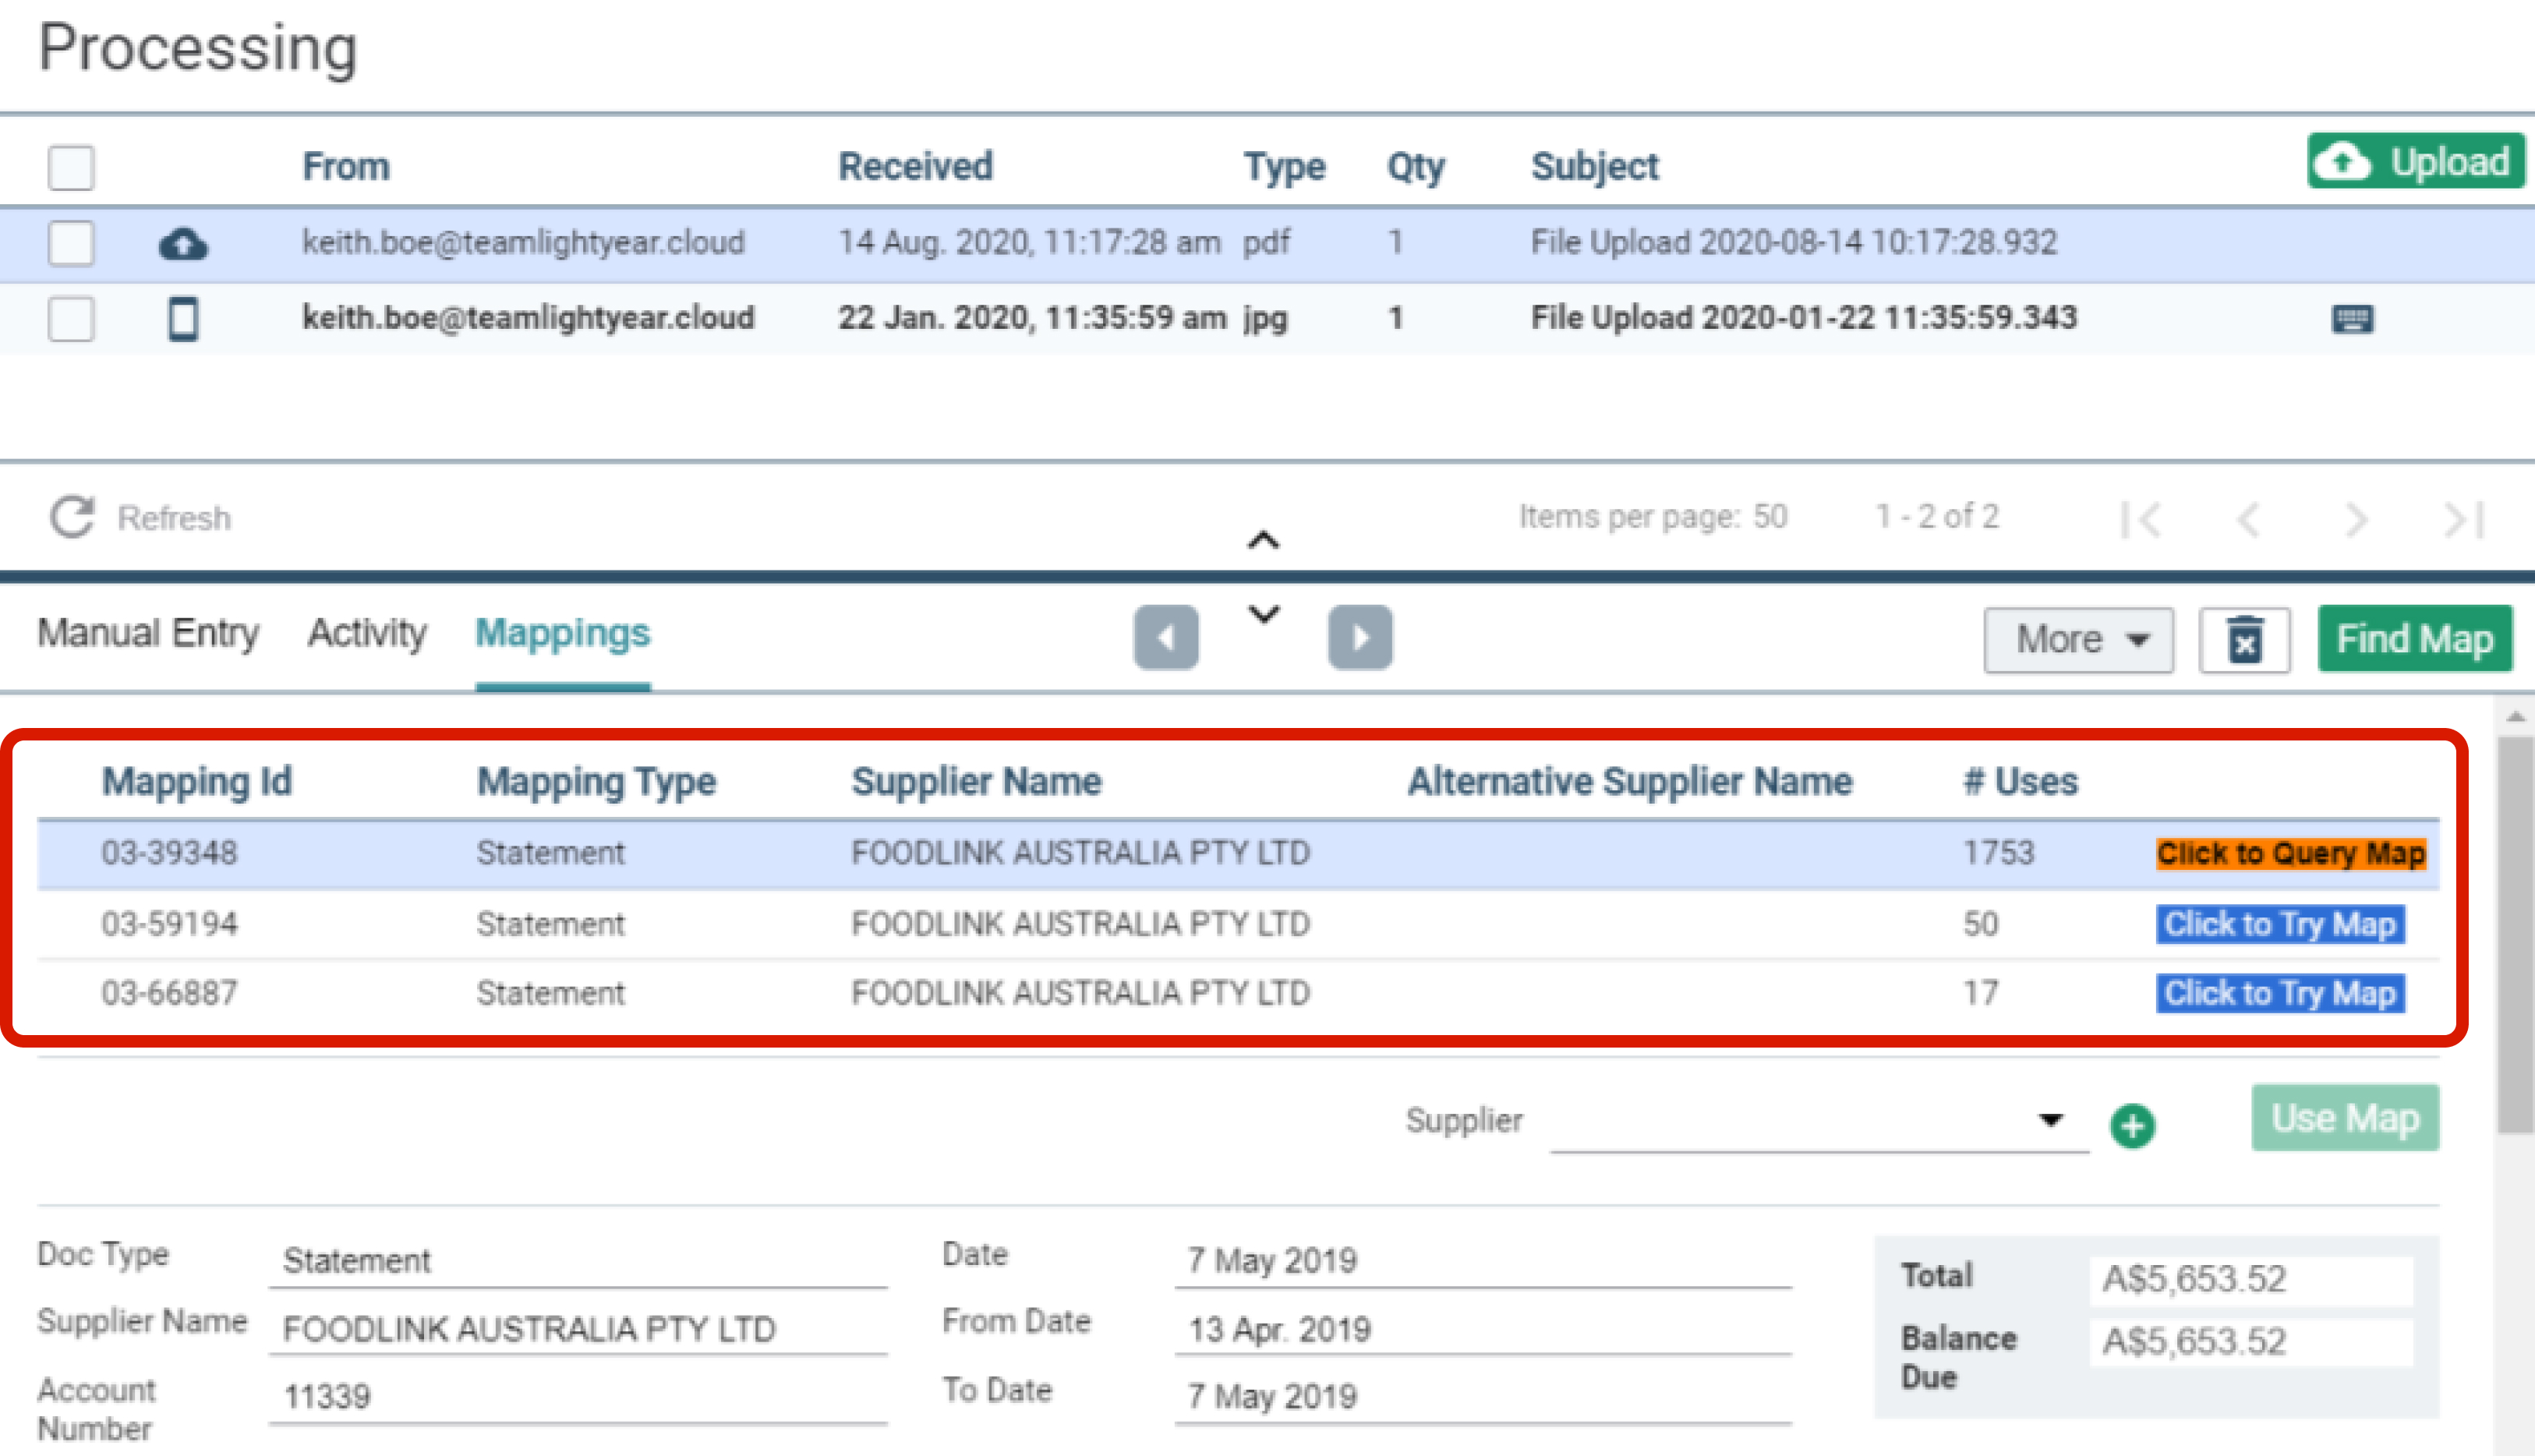
Task: Open the More dropdown menu
Action: coord(2078,639)
